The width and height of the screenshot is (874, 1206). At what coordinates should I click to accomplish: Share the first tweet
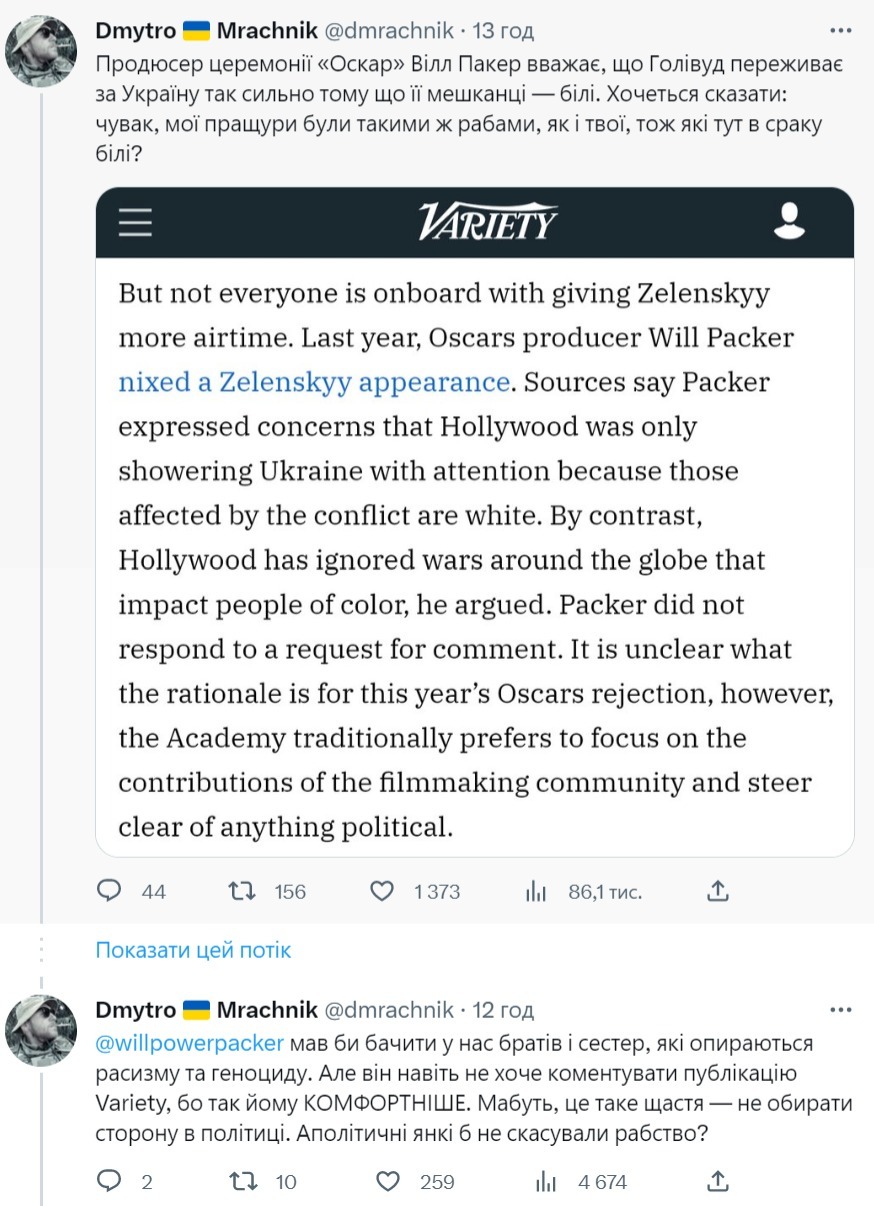tap(717, 891)
